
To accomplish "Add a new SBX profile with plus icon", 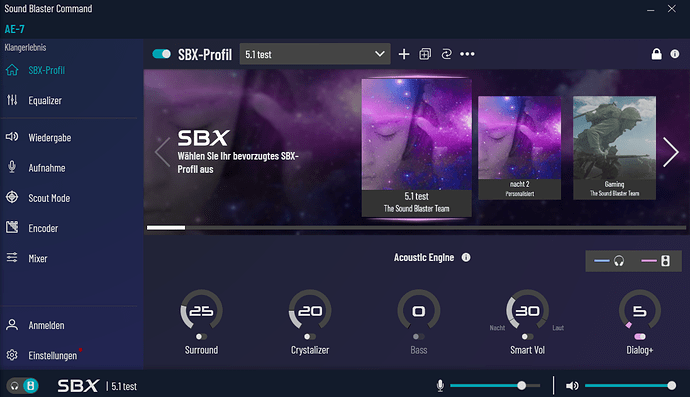I will [404, 54].
